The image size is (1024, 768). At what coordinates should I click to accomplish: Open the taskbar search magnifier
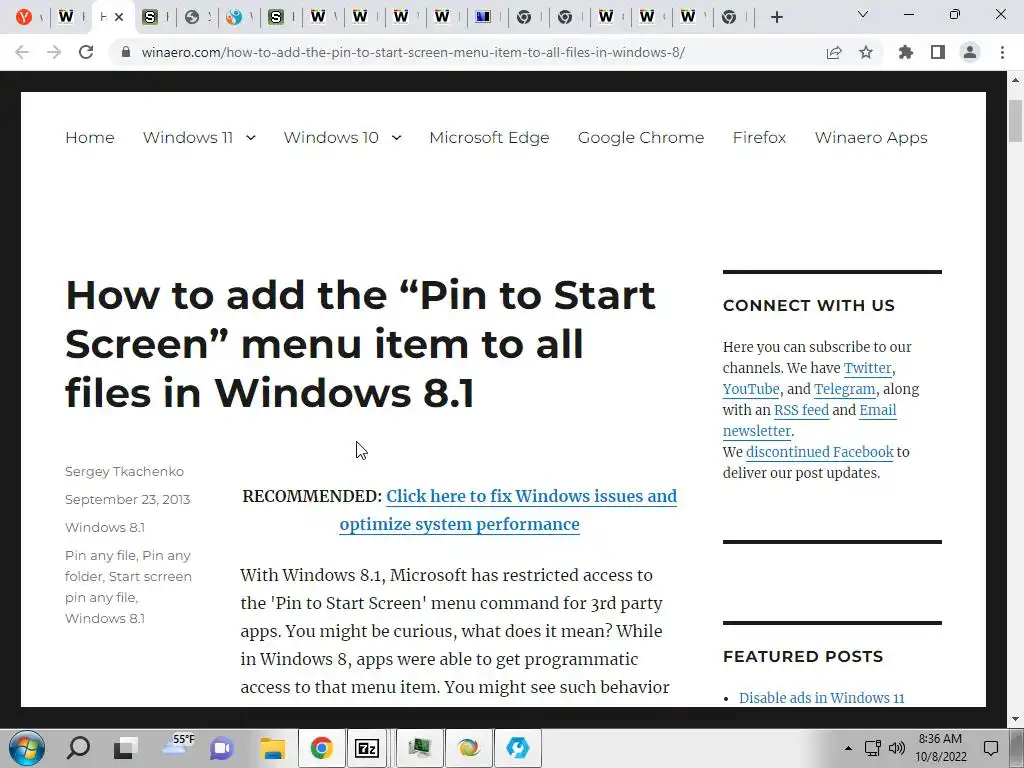point(78,748)
